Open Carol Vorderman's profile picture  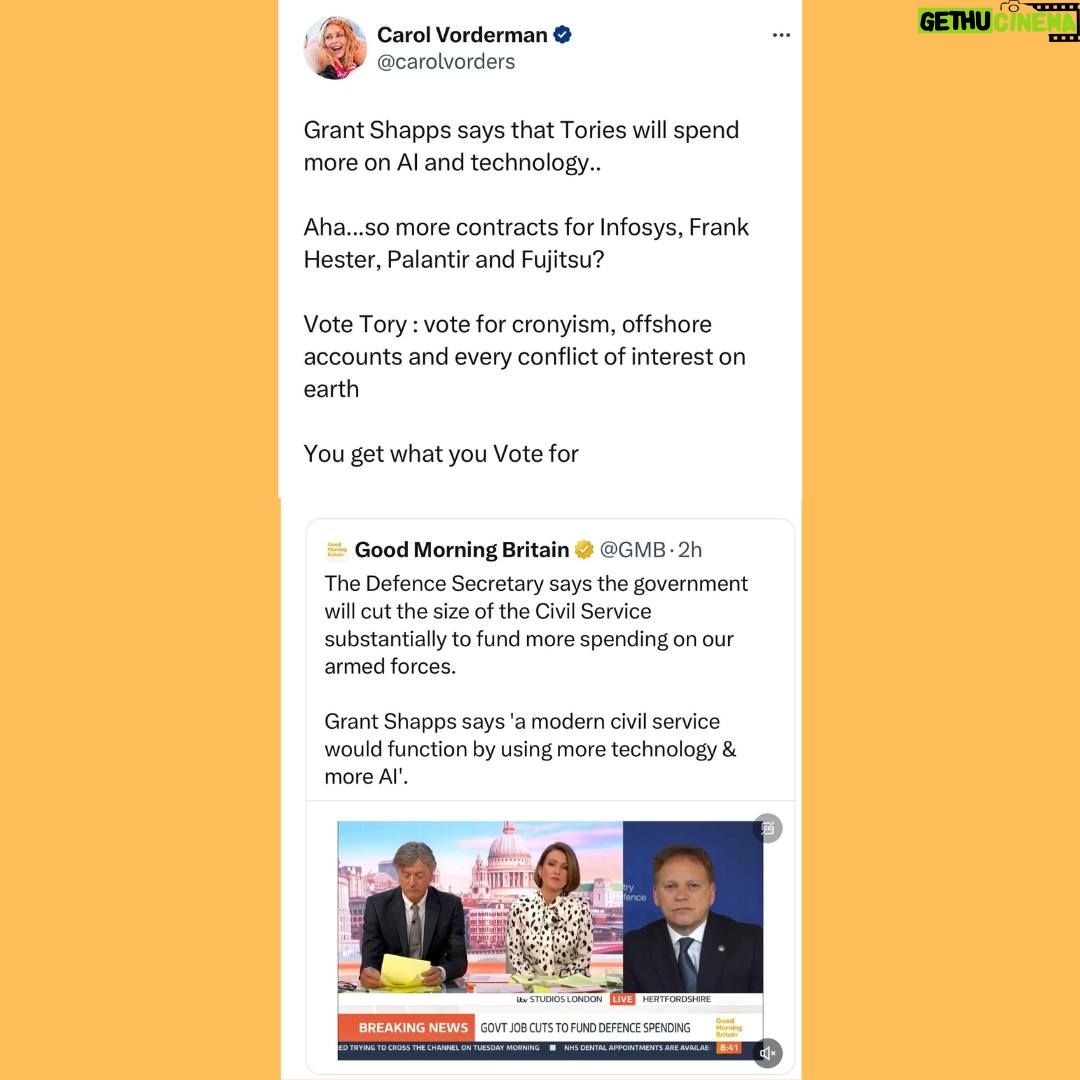pos(335,48)
